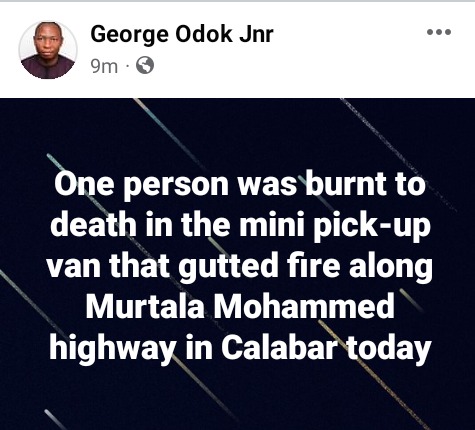
Task: Tap the "One person was burnt to" line
Action: coord(240,185)
